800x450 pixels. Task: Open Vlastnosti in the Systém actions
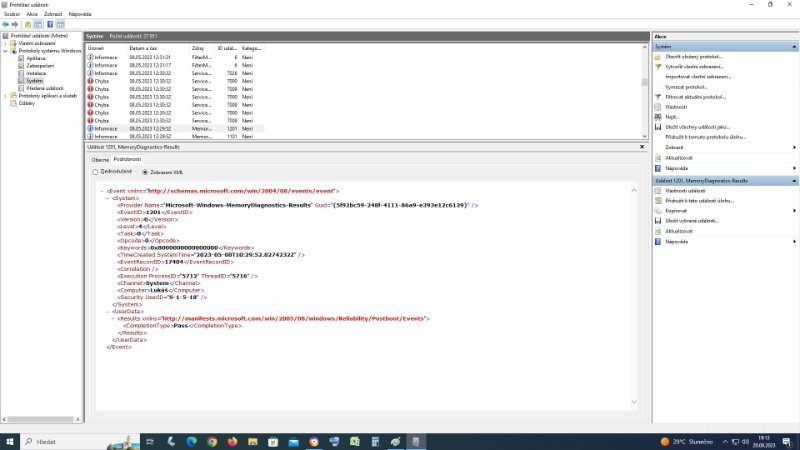676,107
